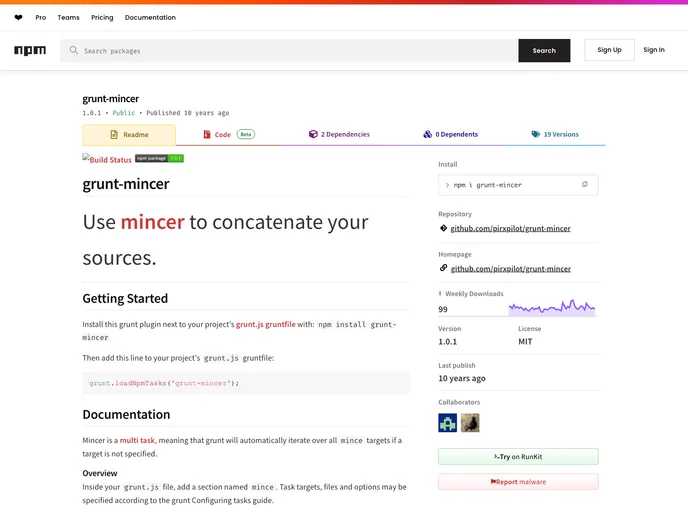Click the Beta badge on Code tab

coord(246,134)
